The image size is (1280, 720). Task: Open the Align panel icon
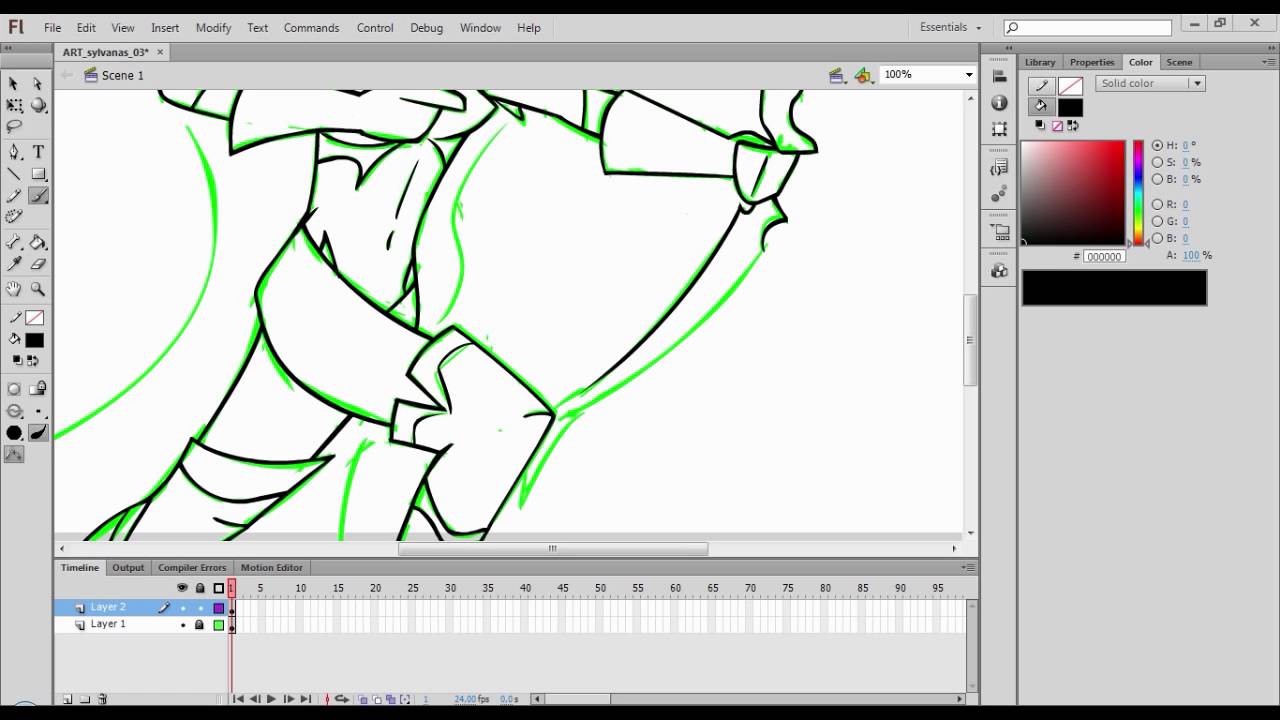coord(999,76)
